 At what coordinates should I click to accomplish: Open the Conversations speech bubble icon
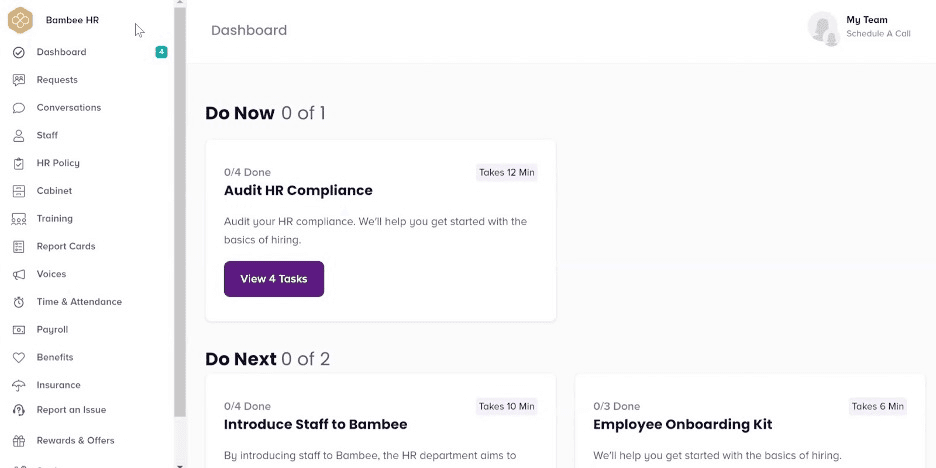18,108
